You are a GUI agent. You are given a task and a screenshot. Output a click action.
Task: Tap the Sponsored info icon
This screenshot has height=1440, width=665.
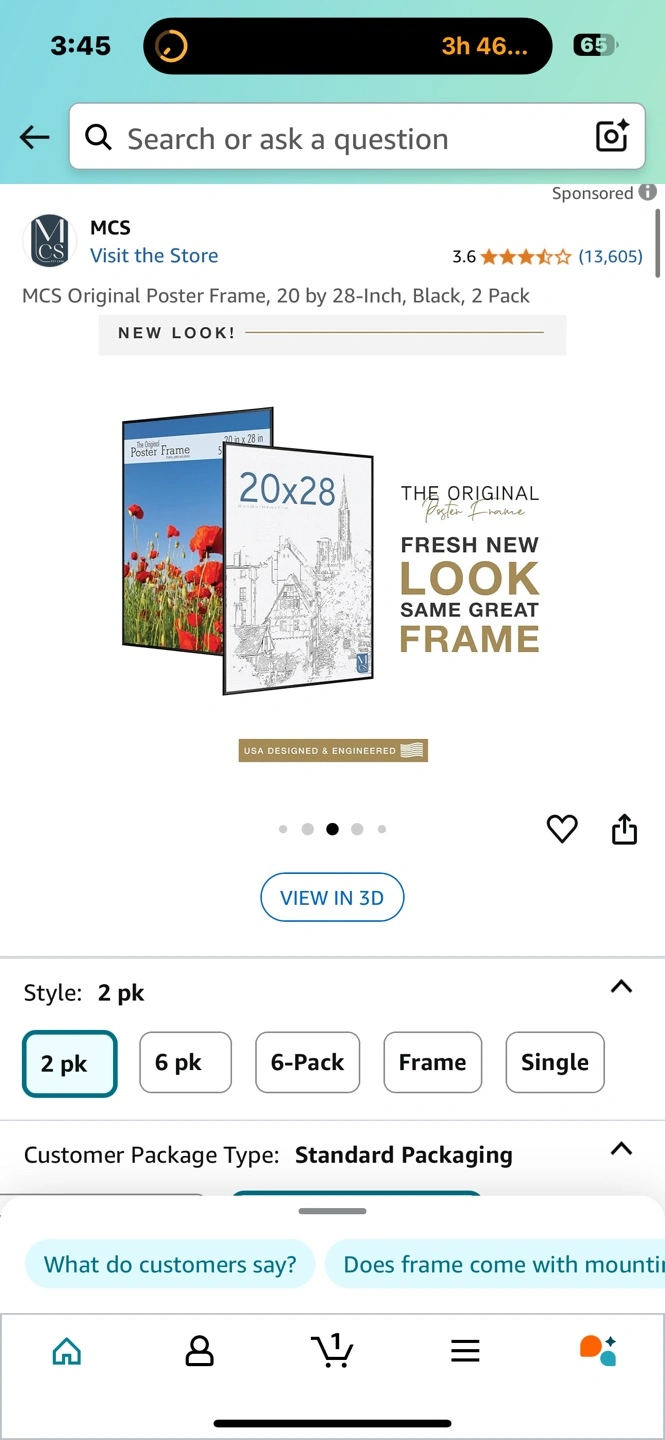(648, 192)
